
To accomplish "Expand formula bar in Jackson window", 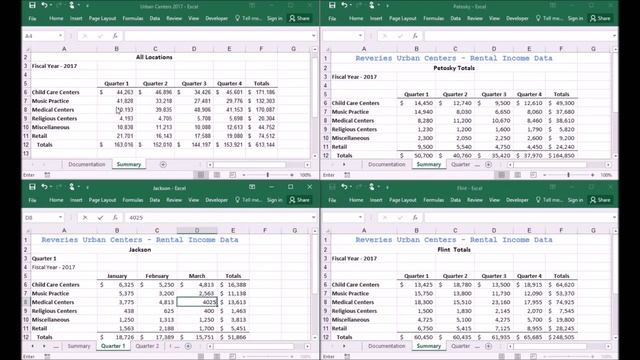I will [313, 218].
